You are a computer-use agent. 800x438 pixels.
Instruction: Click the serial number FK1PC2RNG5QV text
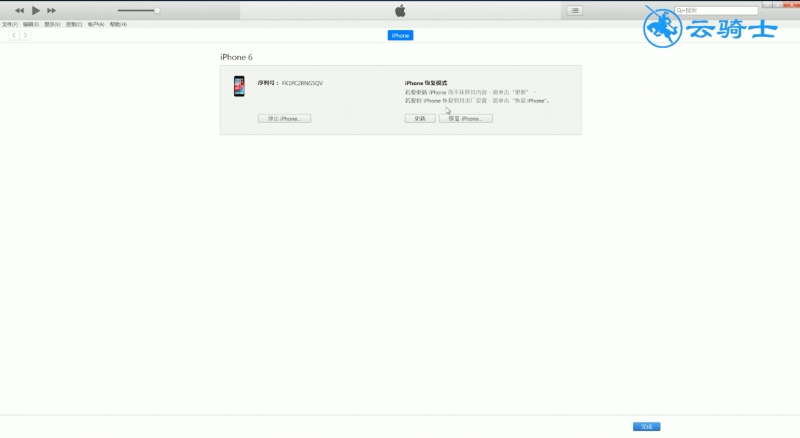point(302,83)
